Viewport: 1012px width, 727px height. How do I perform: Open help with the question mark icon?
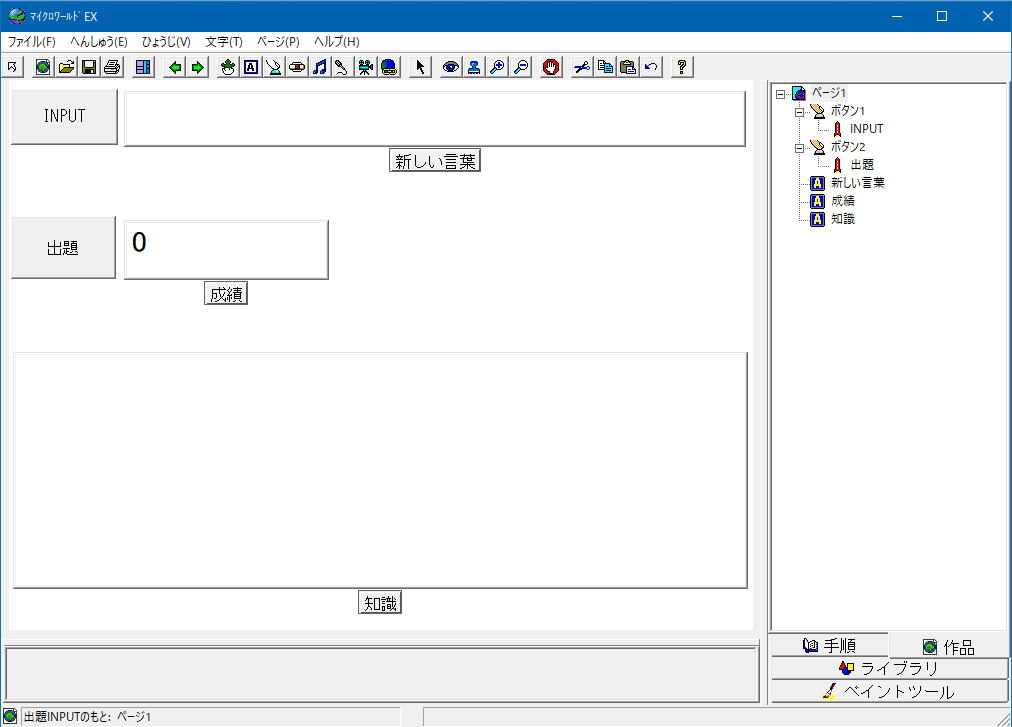click(x=682, y=67)
